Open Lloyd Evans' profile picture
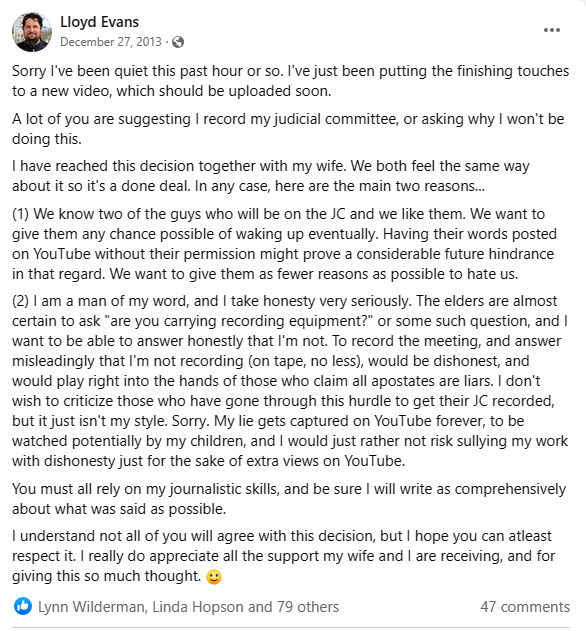The height and width of the screenshot is (631, 586). (x=32, y=32)
